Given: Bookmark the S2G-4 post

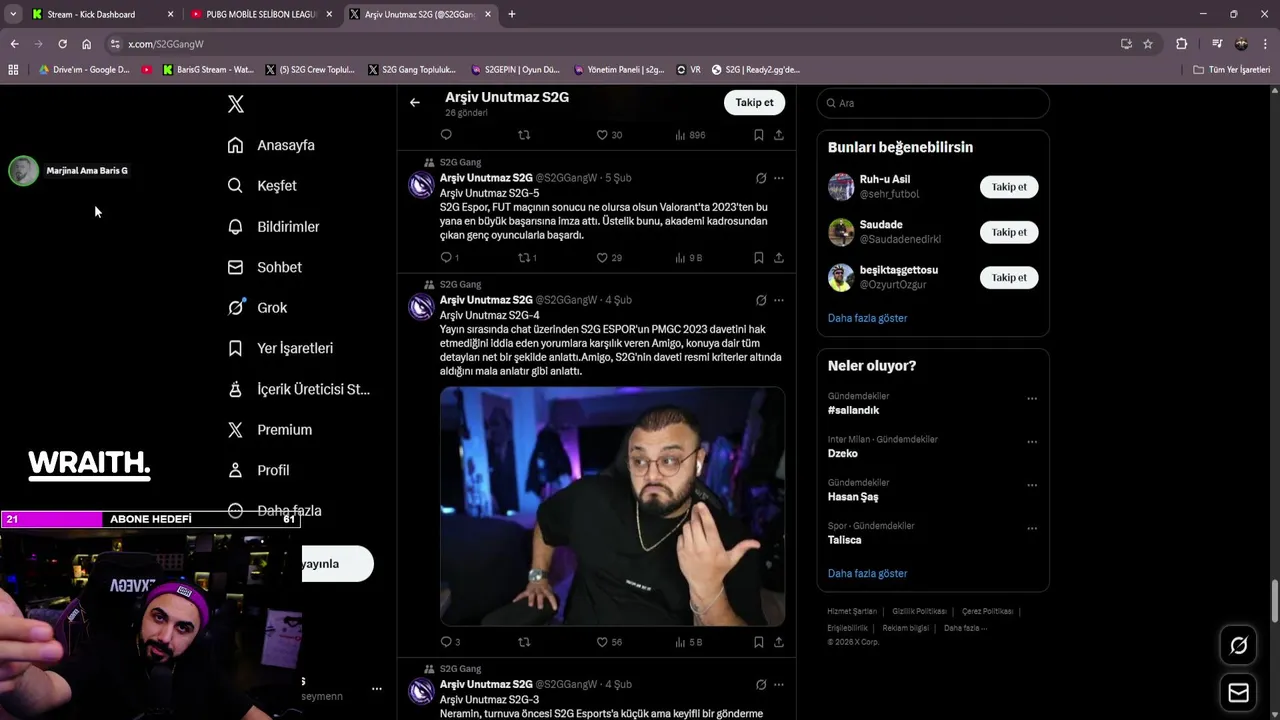Looking at the screenshot, I should point(759,642).
